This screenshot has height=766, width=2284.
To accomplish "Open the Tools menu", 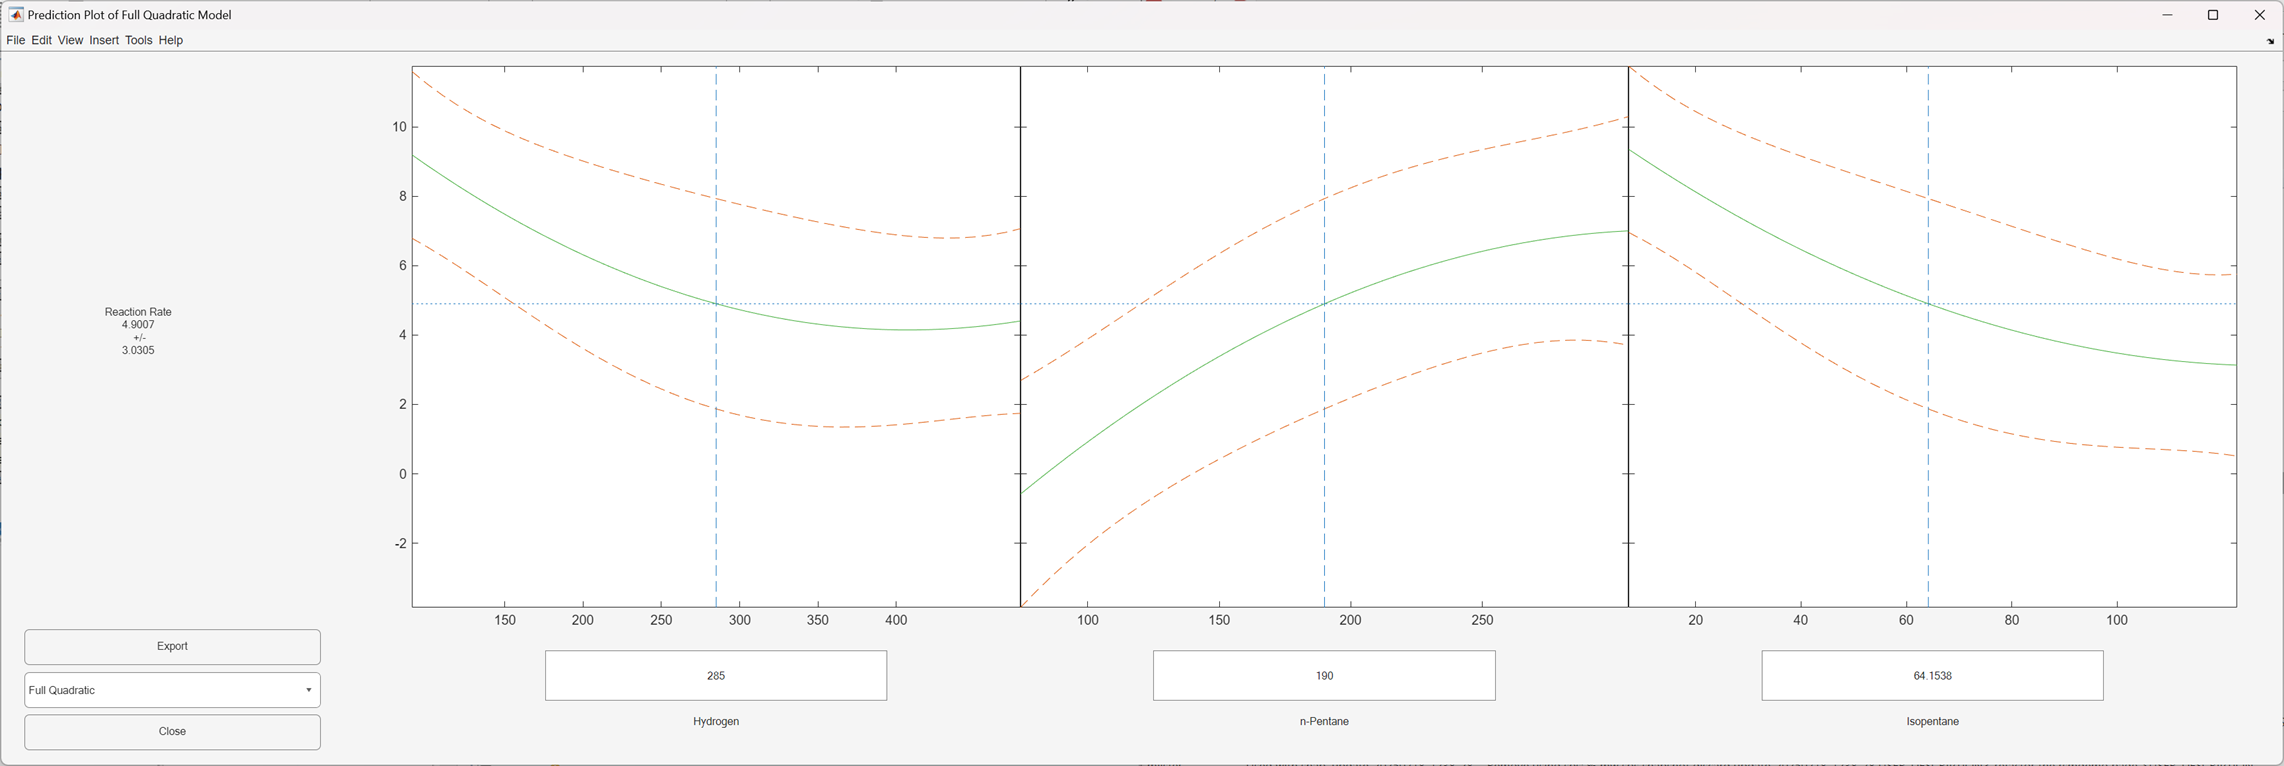I will (139, 40).
